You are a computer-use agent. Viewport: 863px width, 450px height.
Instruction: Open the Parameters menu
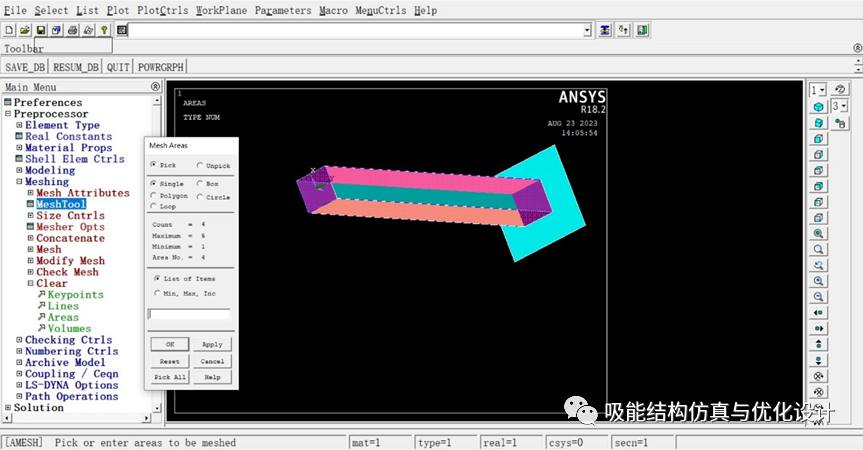[x=283, y=10]
